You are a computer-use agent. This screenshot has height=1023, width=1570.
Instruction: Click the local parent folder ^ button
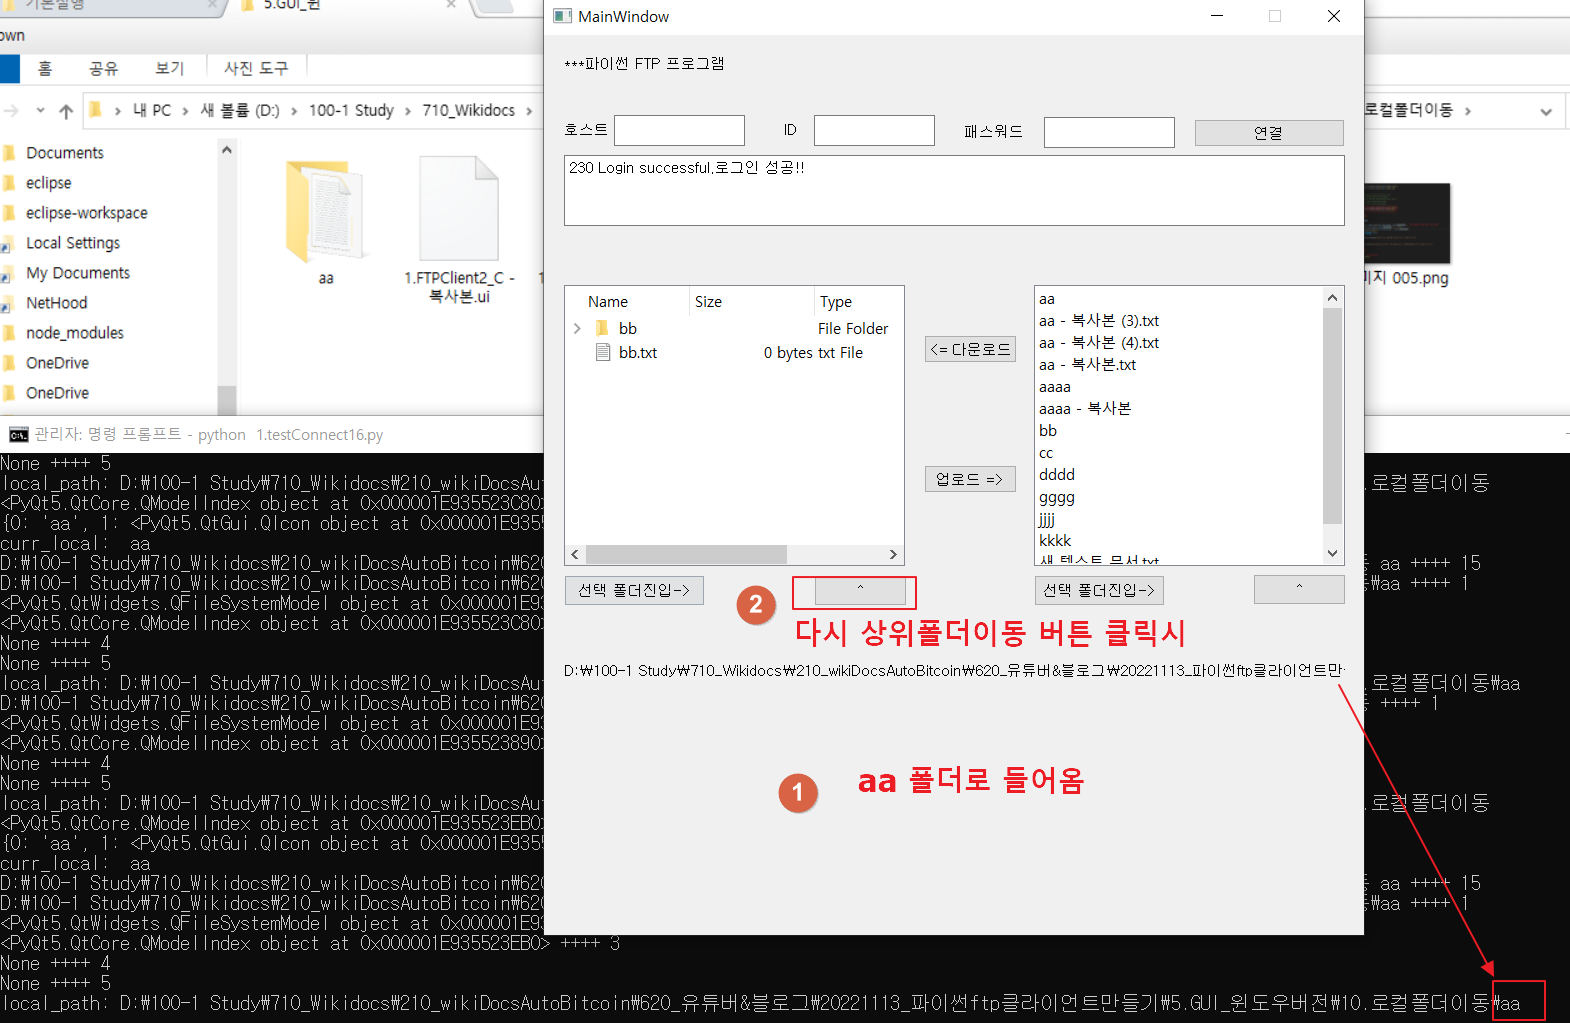(860, 590)
